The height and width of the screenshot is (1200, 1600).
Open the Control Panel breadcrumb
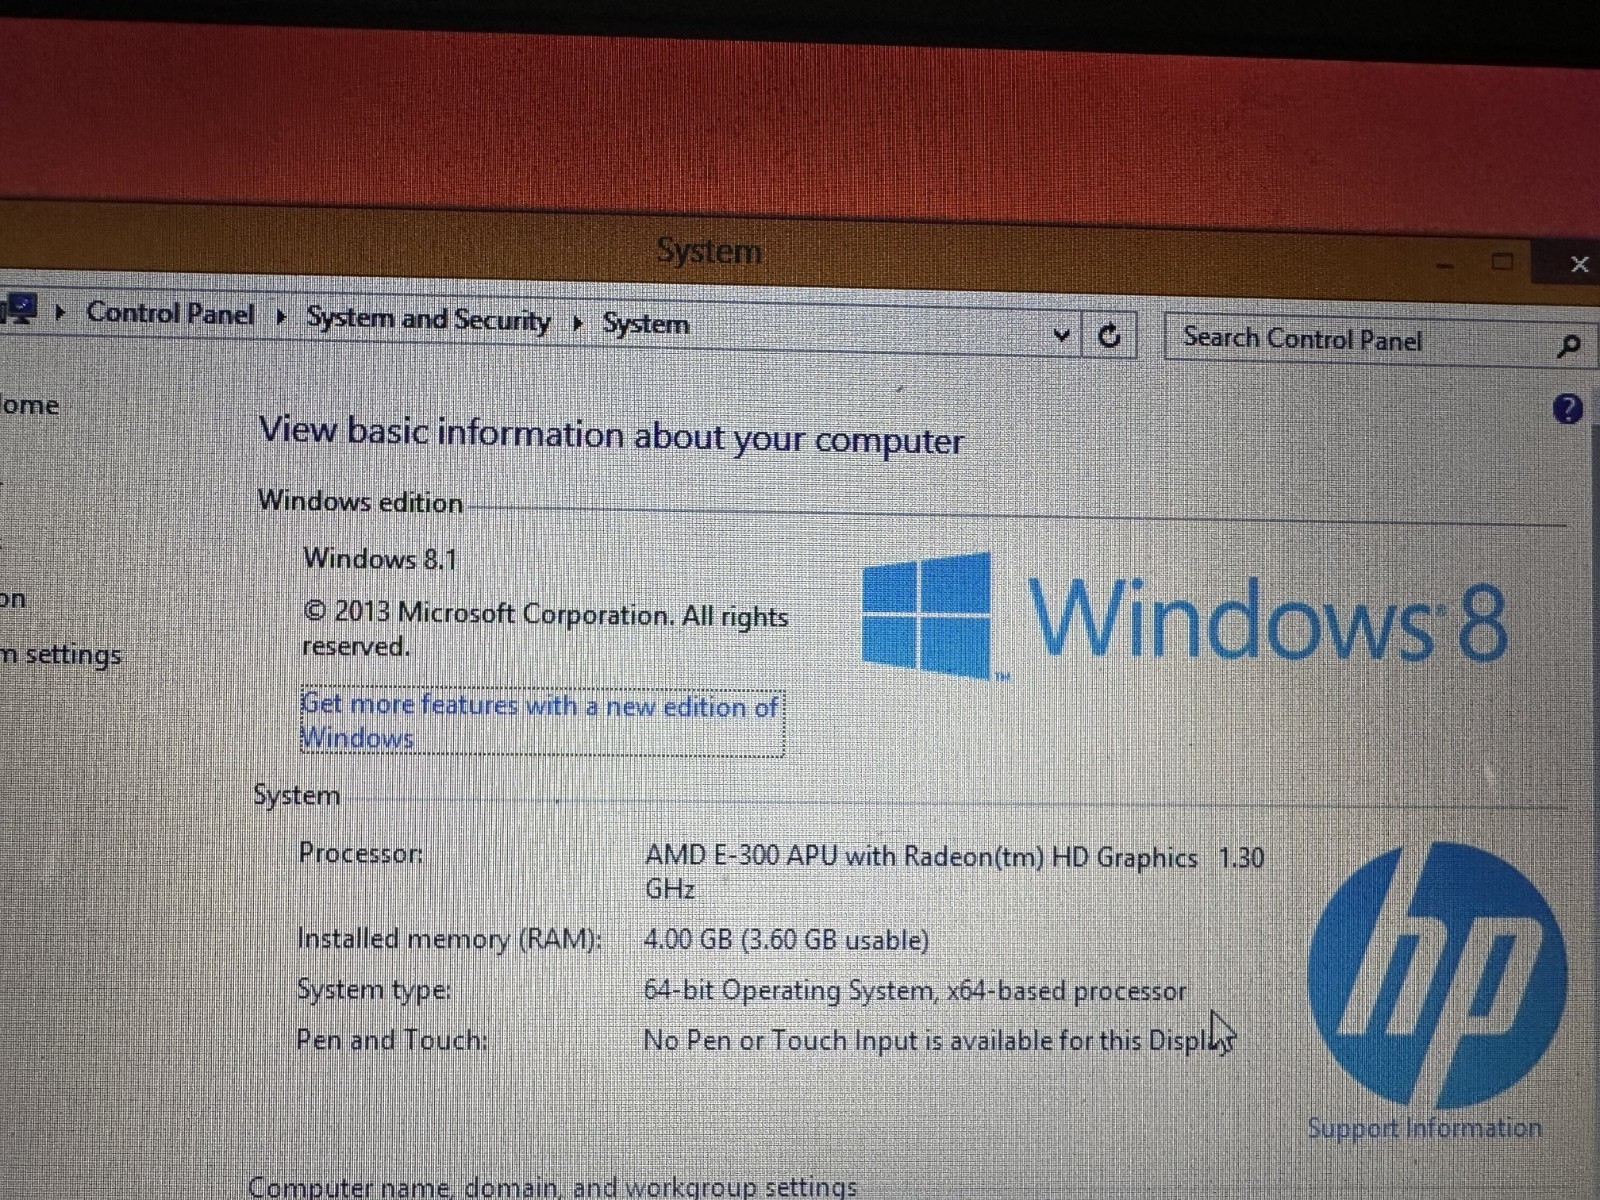tap(170, 313)
